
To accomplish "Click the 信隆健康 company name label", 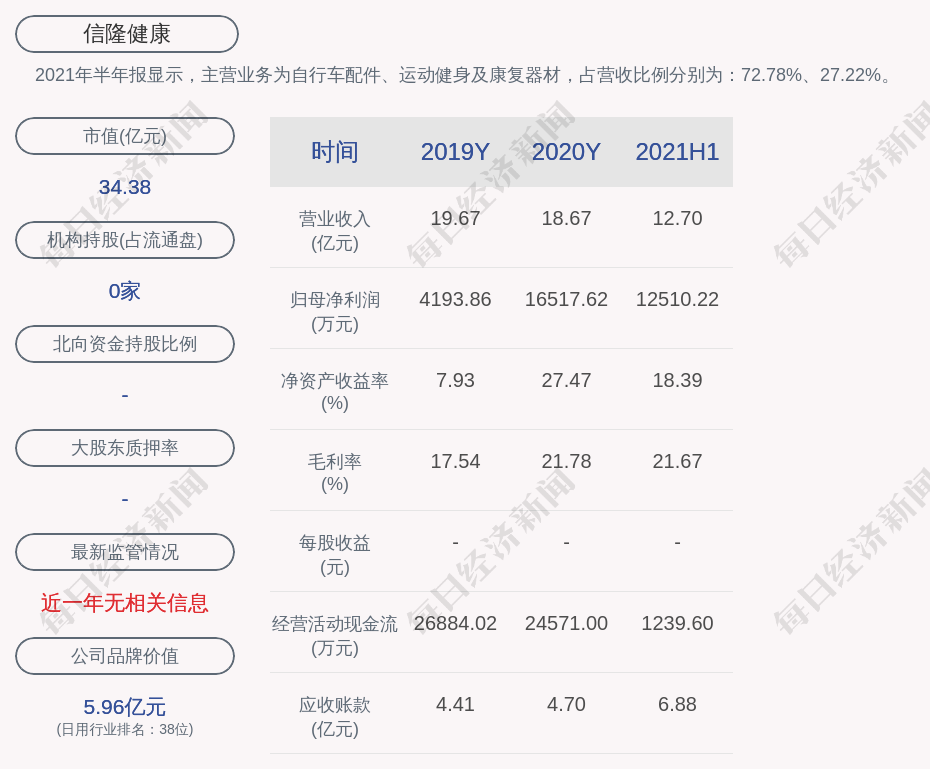I will click(x=127, y=34).
